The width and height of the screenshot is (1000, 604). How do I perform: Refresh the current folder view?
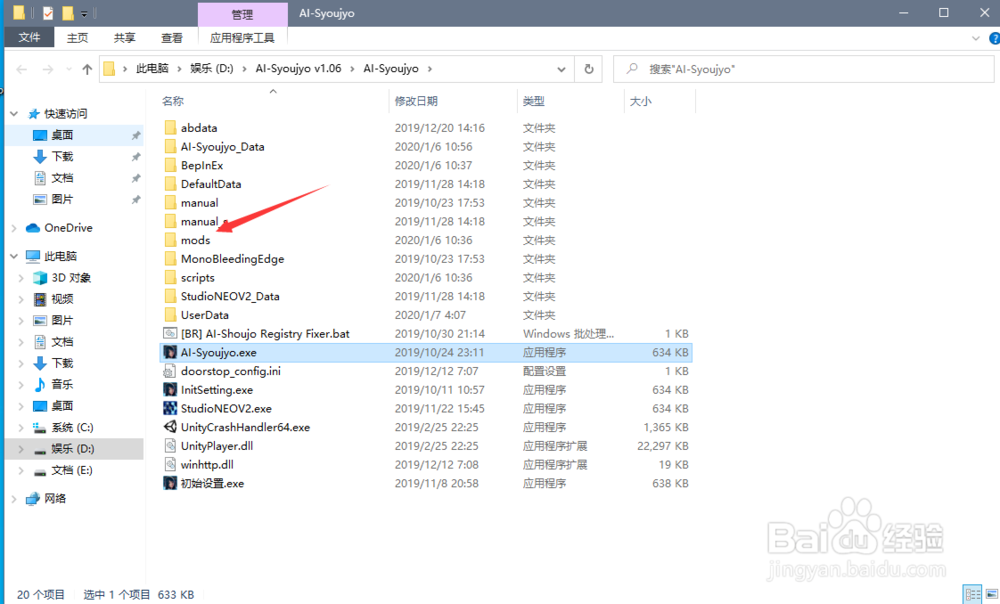pos(589,69)
